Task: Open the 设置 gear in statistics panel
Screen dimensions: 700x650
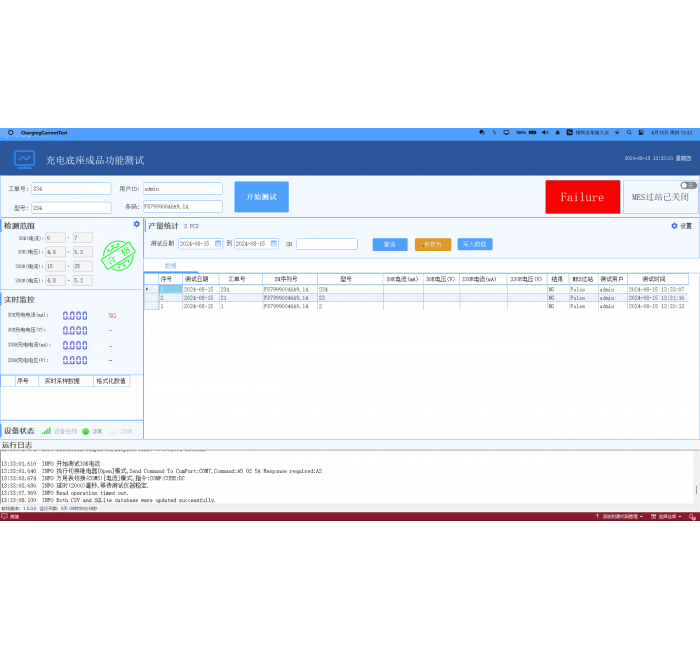Action: click(x=675, y=226)
